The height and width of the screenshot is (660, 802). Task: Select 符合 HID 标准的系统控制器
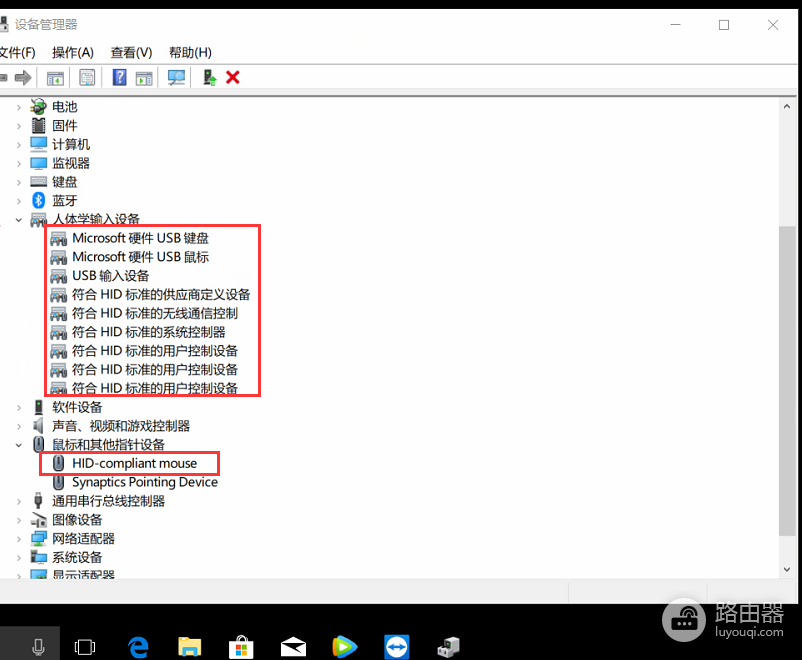point(148,332)
